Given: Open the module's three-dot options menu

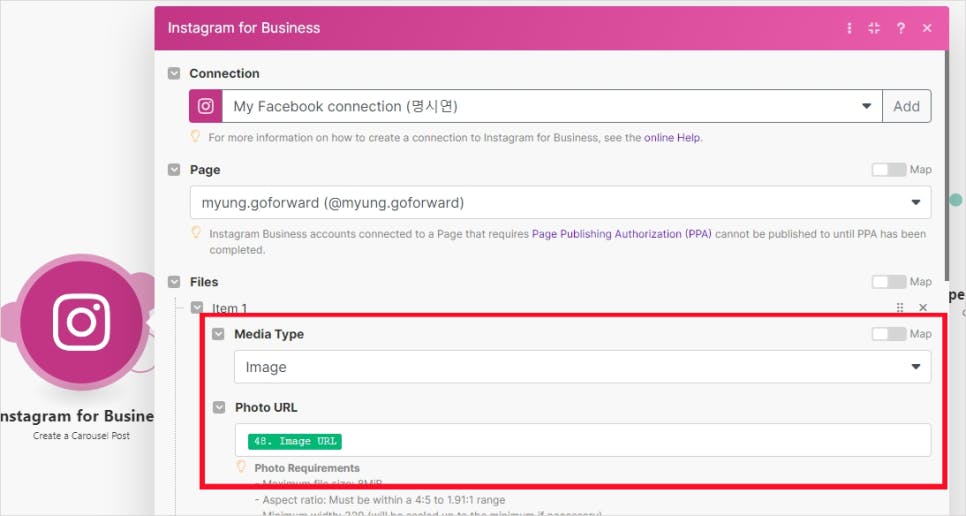Looking at the screenshot, I should tap(850, 28).
